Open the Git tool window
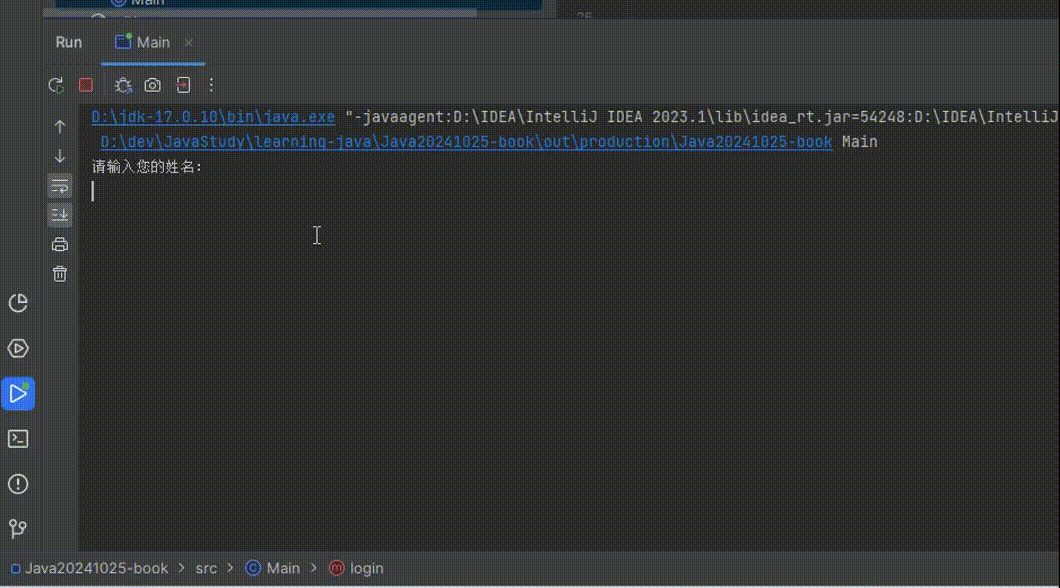Viewport: 1060px width, 588px height. tap(18, 529)
